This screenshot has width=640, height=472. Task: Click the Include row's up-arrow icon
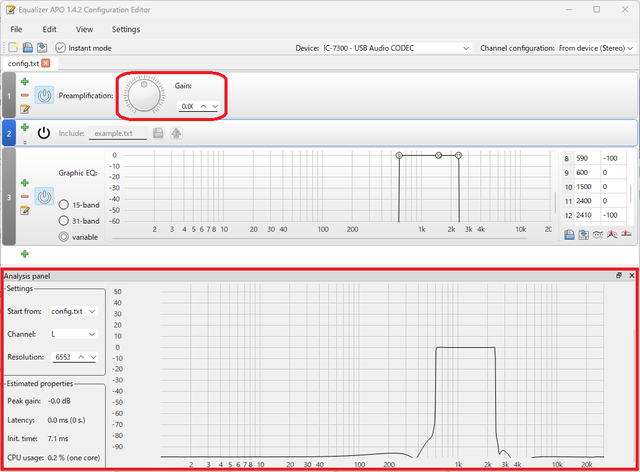tap(176, 133)
